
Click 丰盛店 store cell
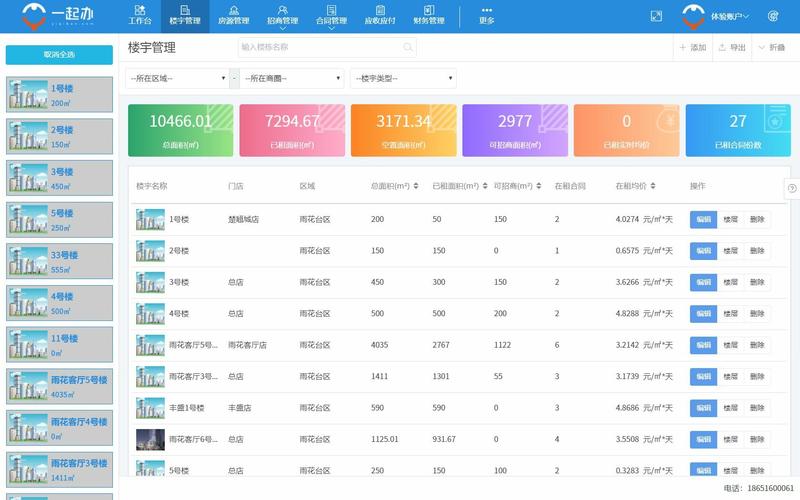tap(239, 408)
